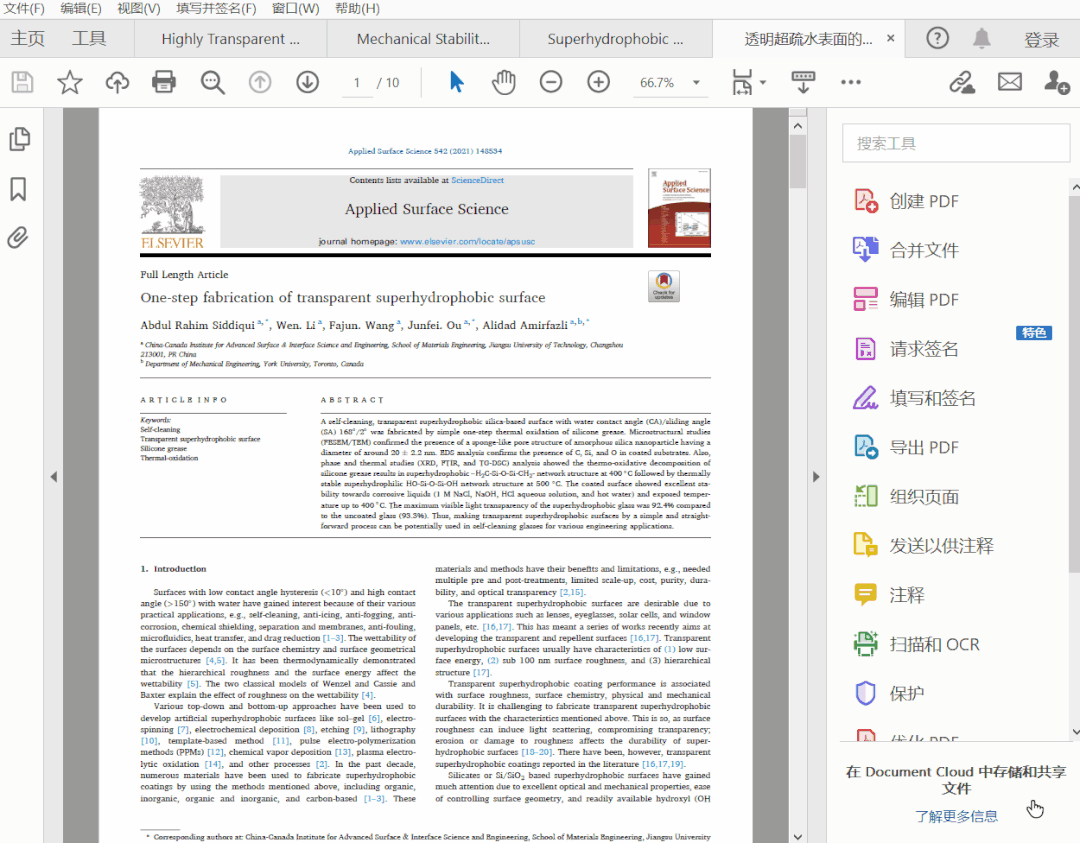1080x843 pixels.
Task: Open the fit page scrolling options
Action: pyautogui.click(x=748, y=83)
